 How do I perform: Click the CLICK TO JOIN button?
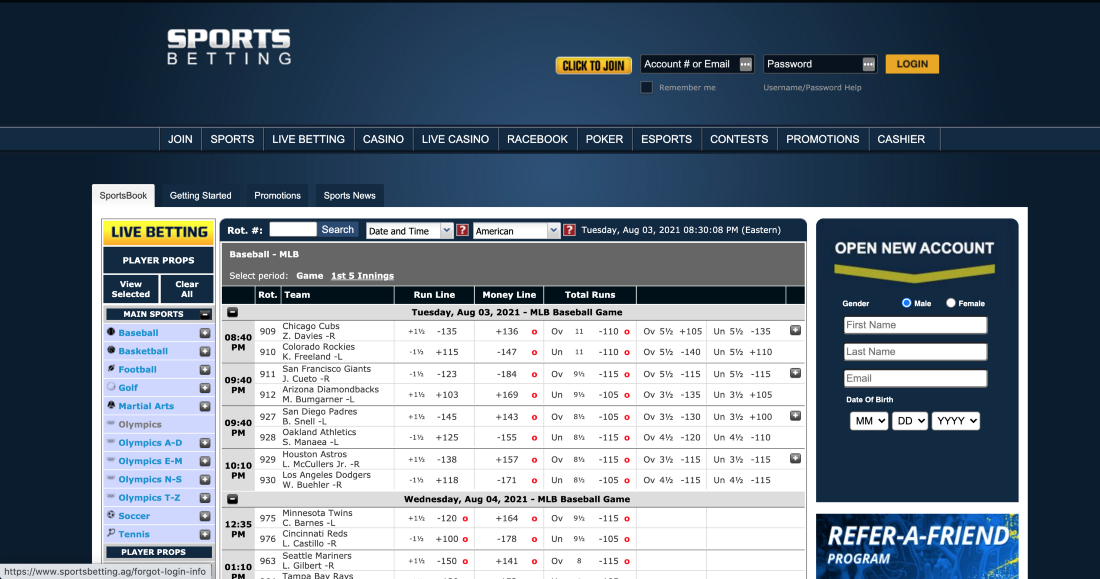point(593,65)
